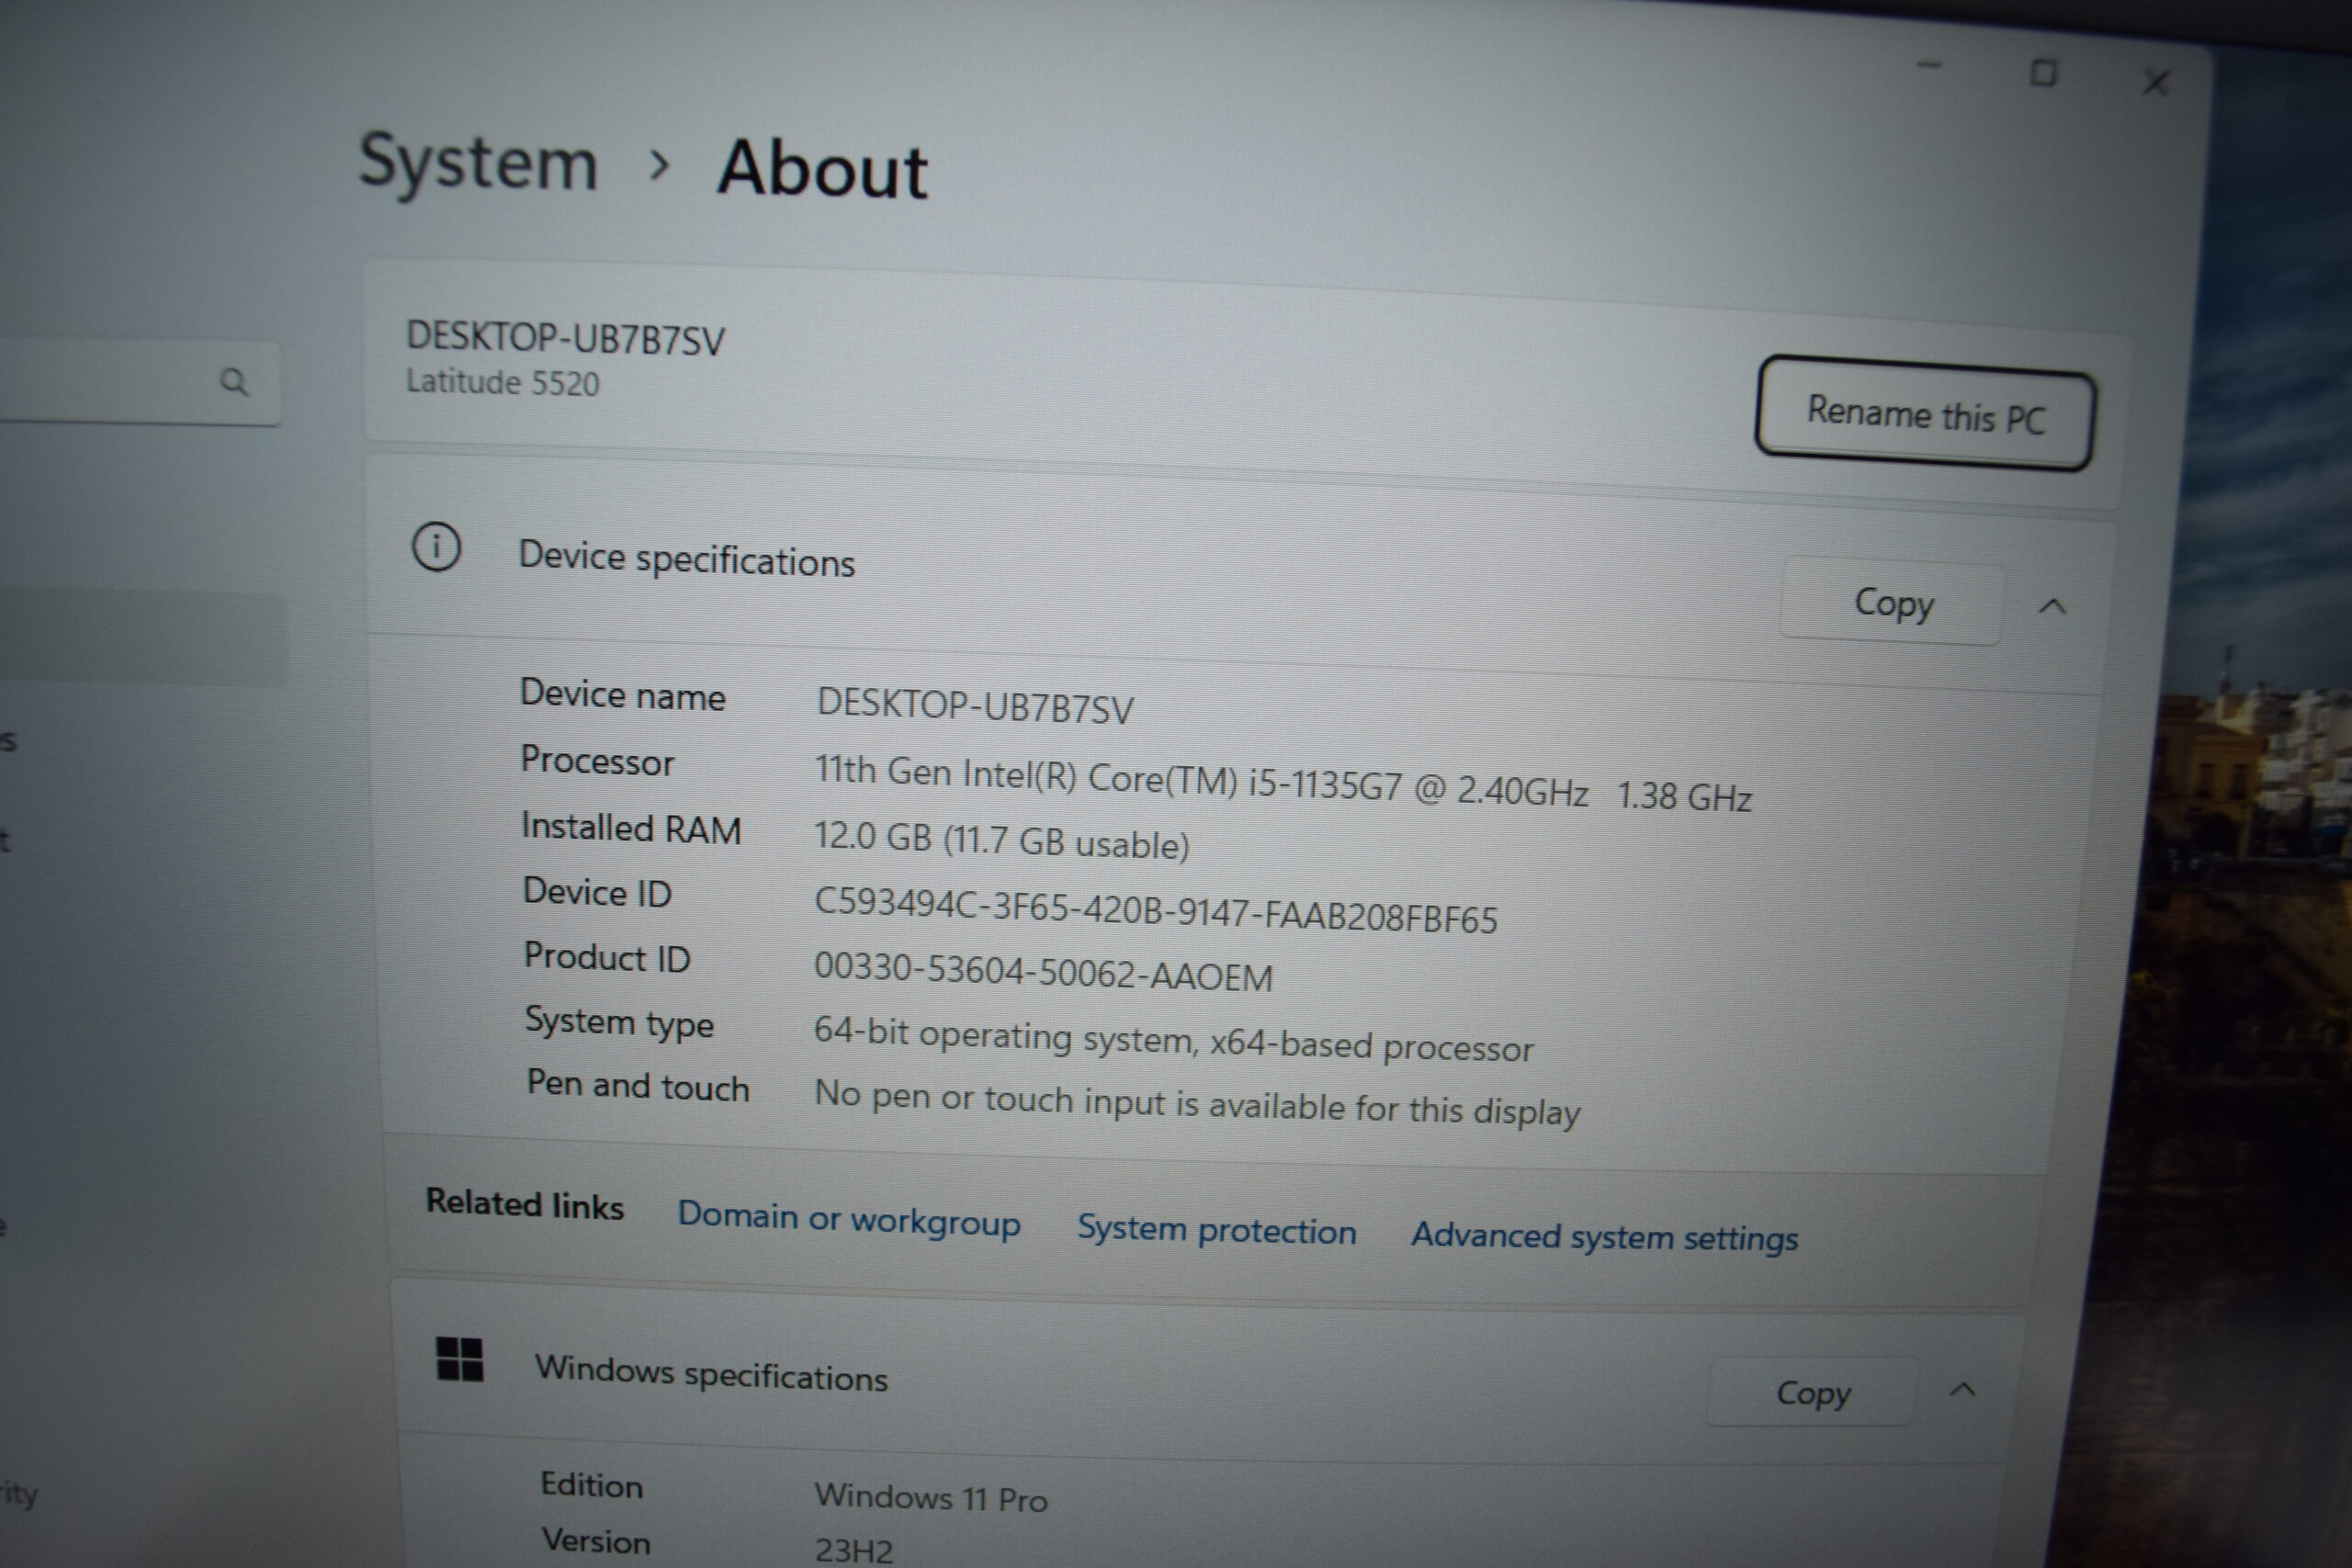Click the Version label

point(596,1542)
